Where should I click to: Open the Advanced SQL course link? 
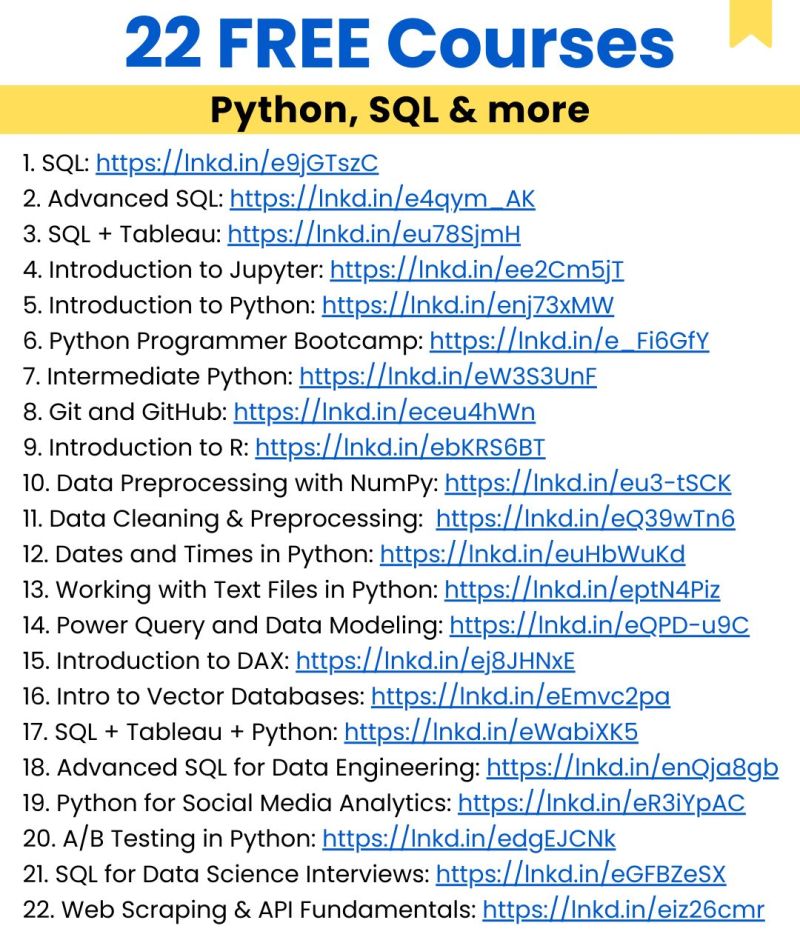pyautogui.click(x=382, y=198)
